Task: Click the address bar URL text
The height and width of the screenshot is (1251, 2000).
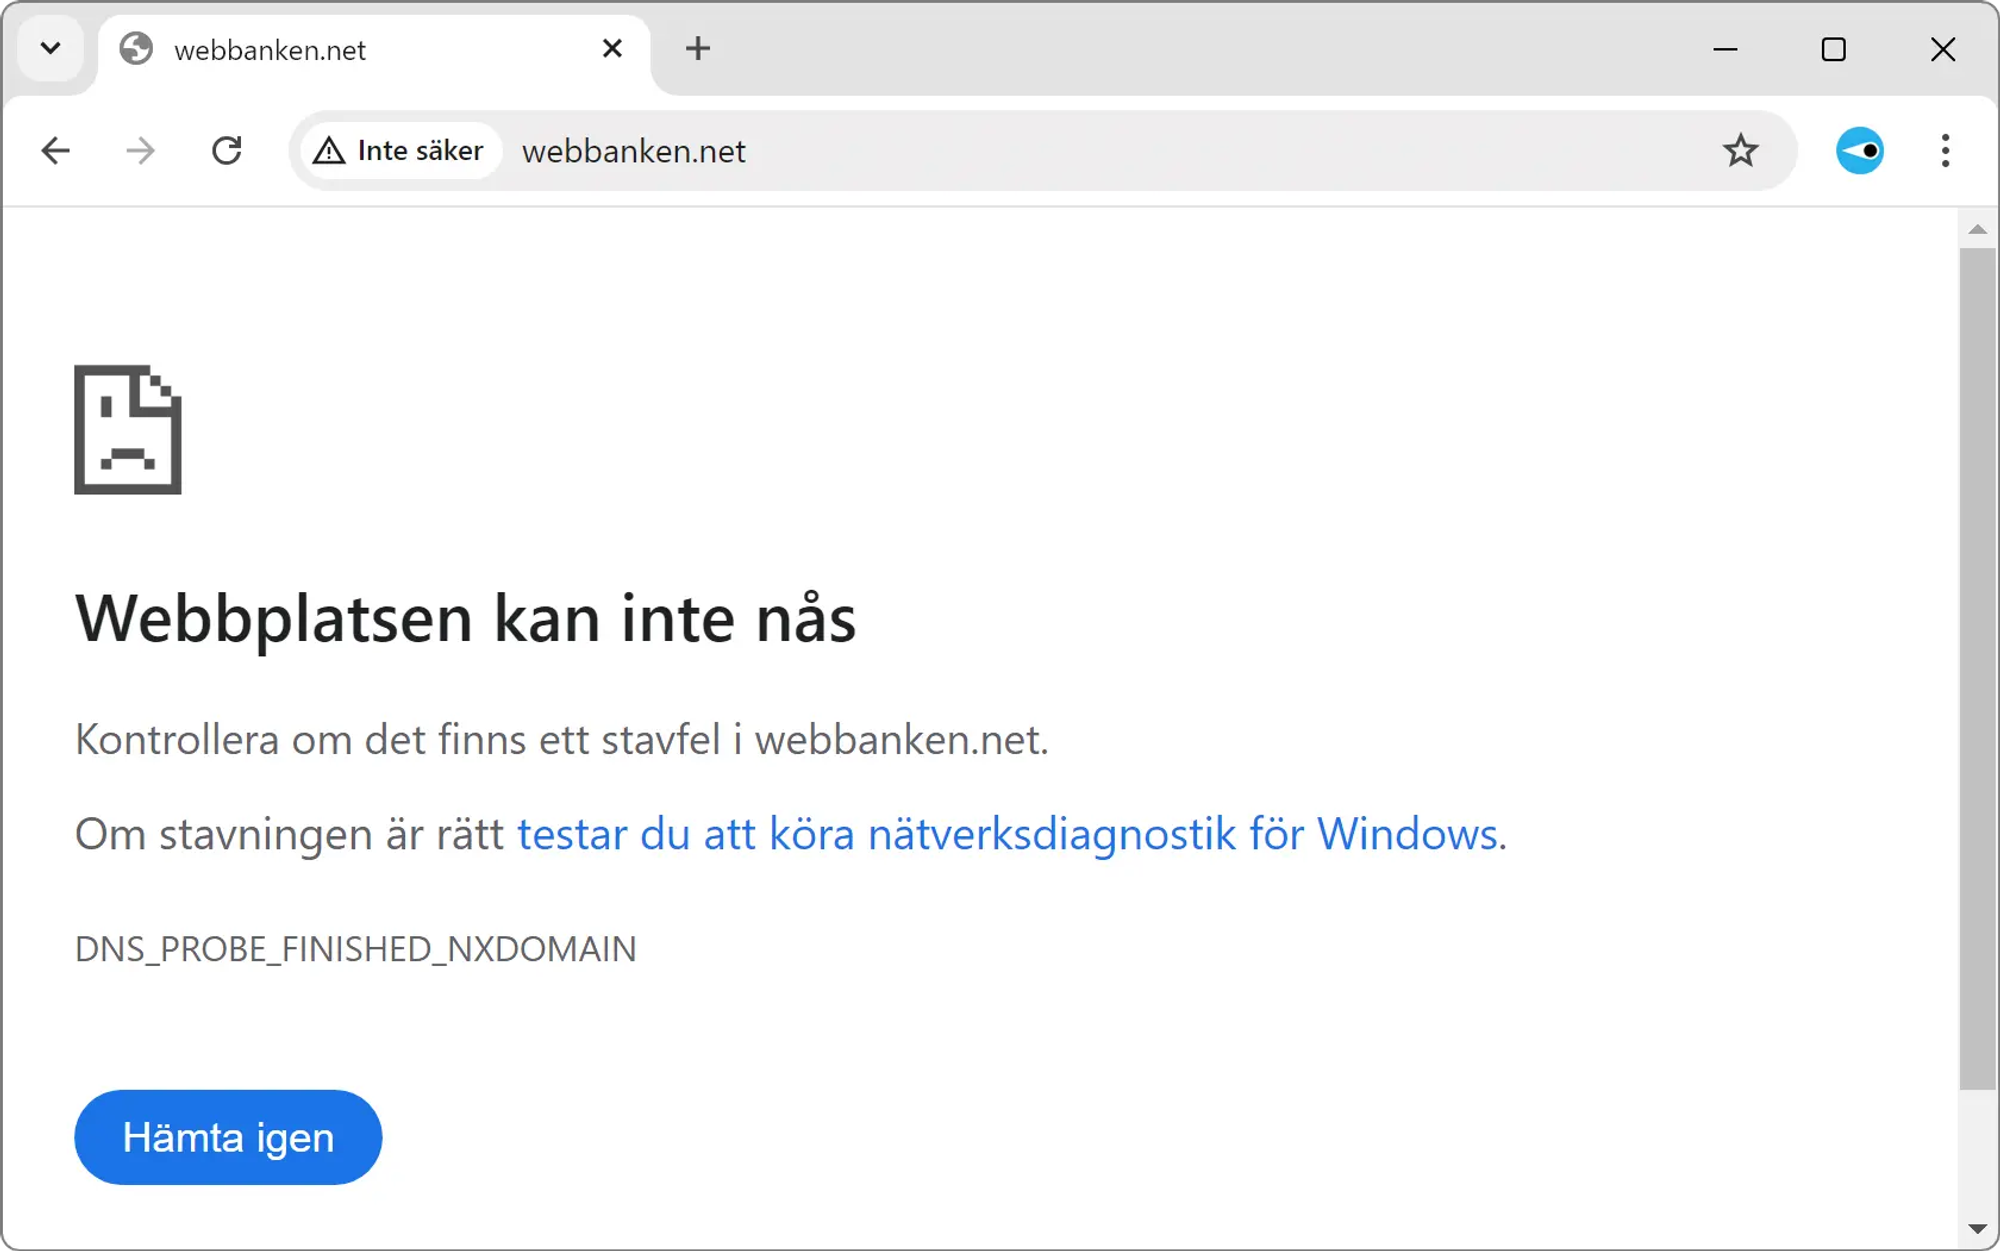Action: [x=634, y=151]
